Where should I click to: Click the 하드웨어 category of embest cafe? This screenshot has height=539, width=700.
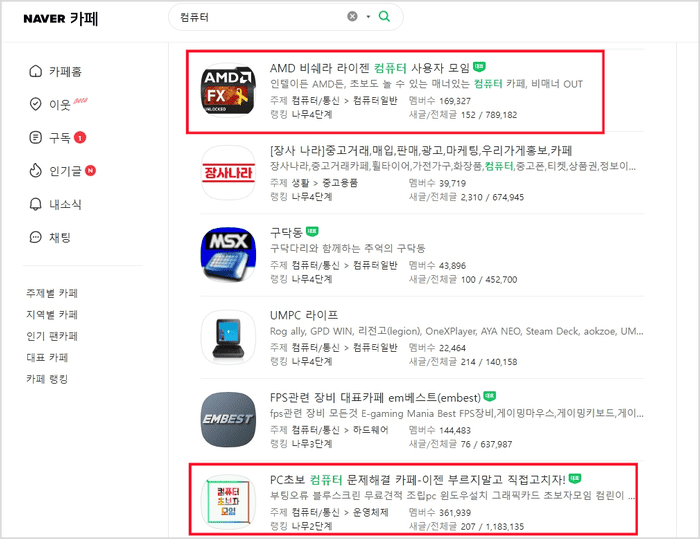click(371, 430)
